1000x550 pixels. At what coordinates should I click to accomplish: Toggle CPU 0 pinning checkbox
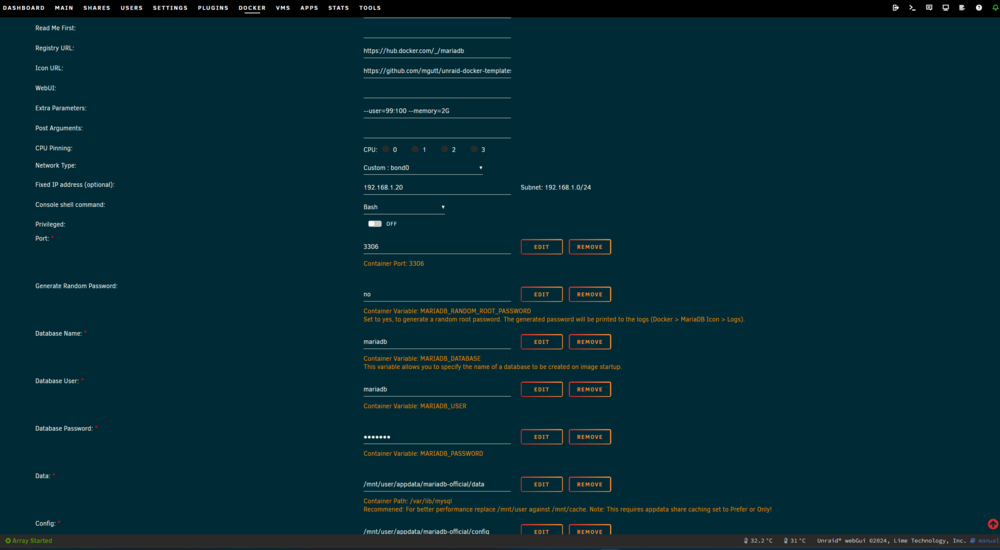(386, 149)
